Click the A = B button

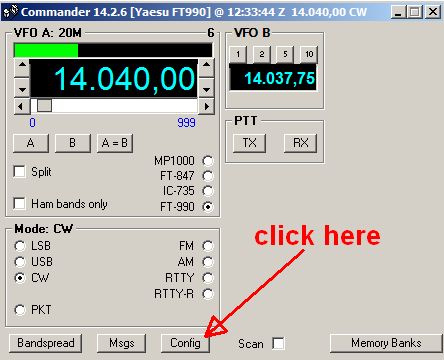click(115, 143)
